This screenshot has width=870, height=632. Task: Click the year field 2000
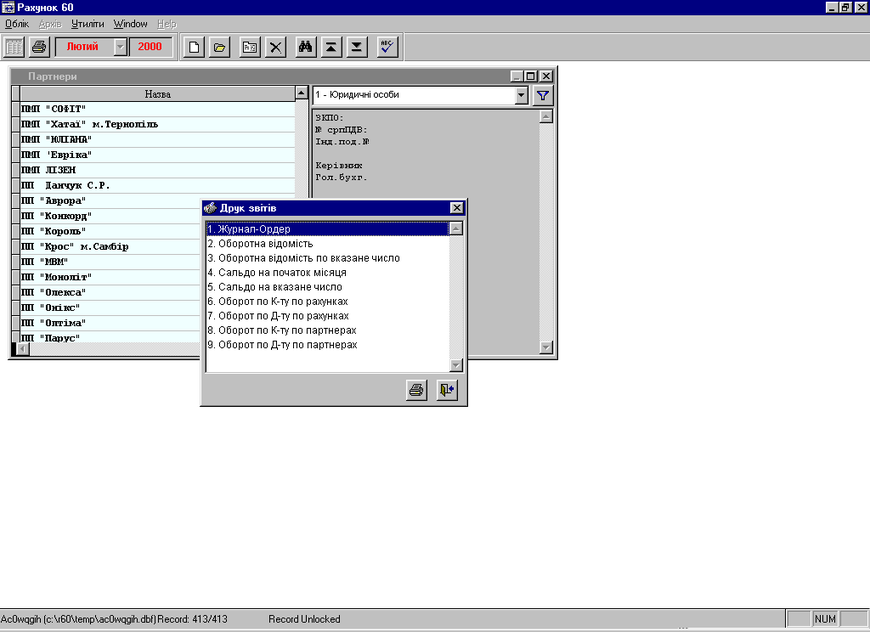pos(150,47)
